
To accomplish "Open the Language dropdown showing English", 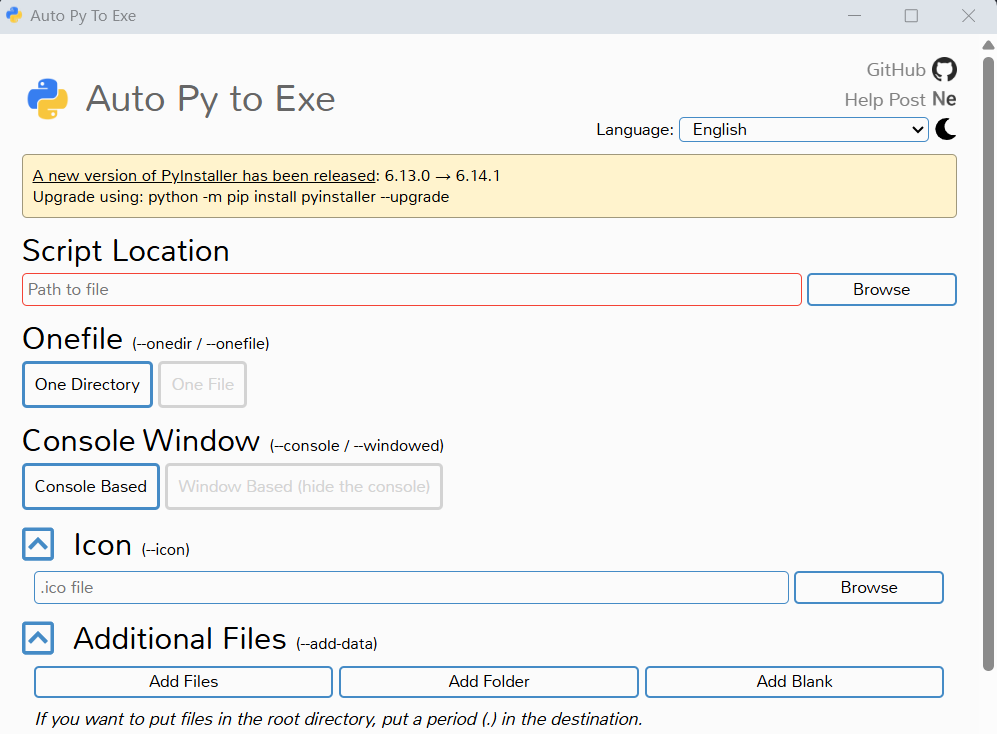I will pos(804,130).
